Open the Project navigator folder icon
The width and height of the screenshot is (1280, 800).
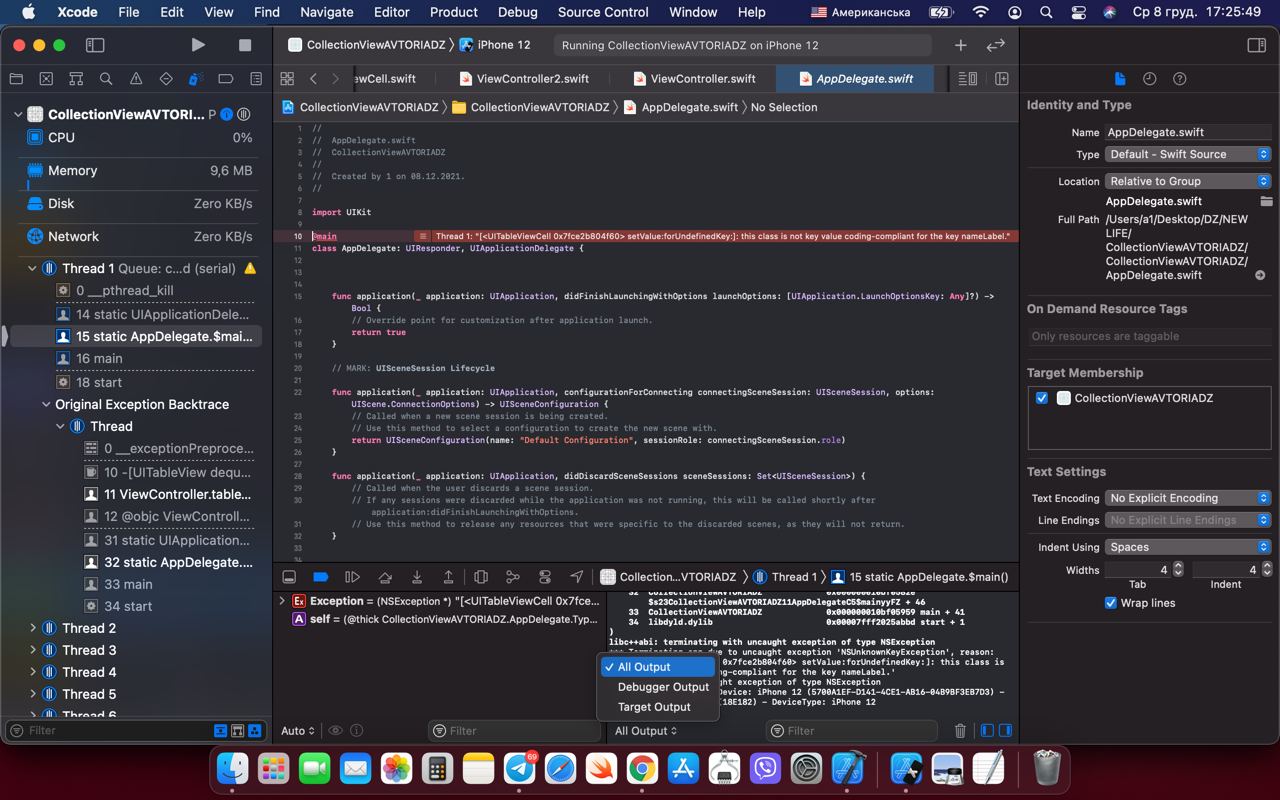[16, 79]
